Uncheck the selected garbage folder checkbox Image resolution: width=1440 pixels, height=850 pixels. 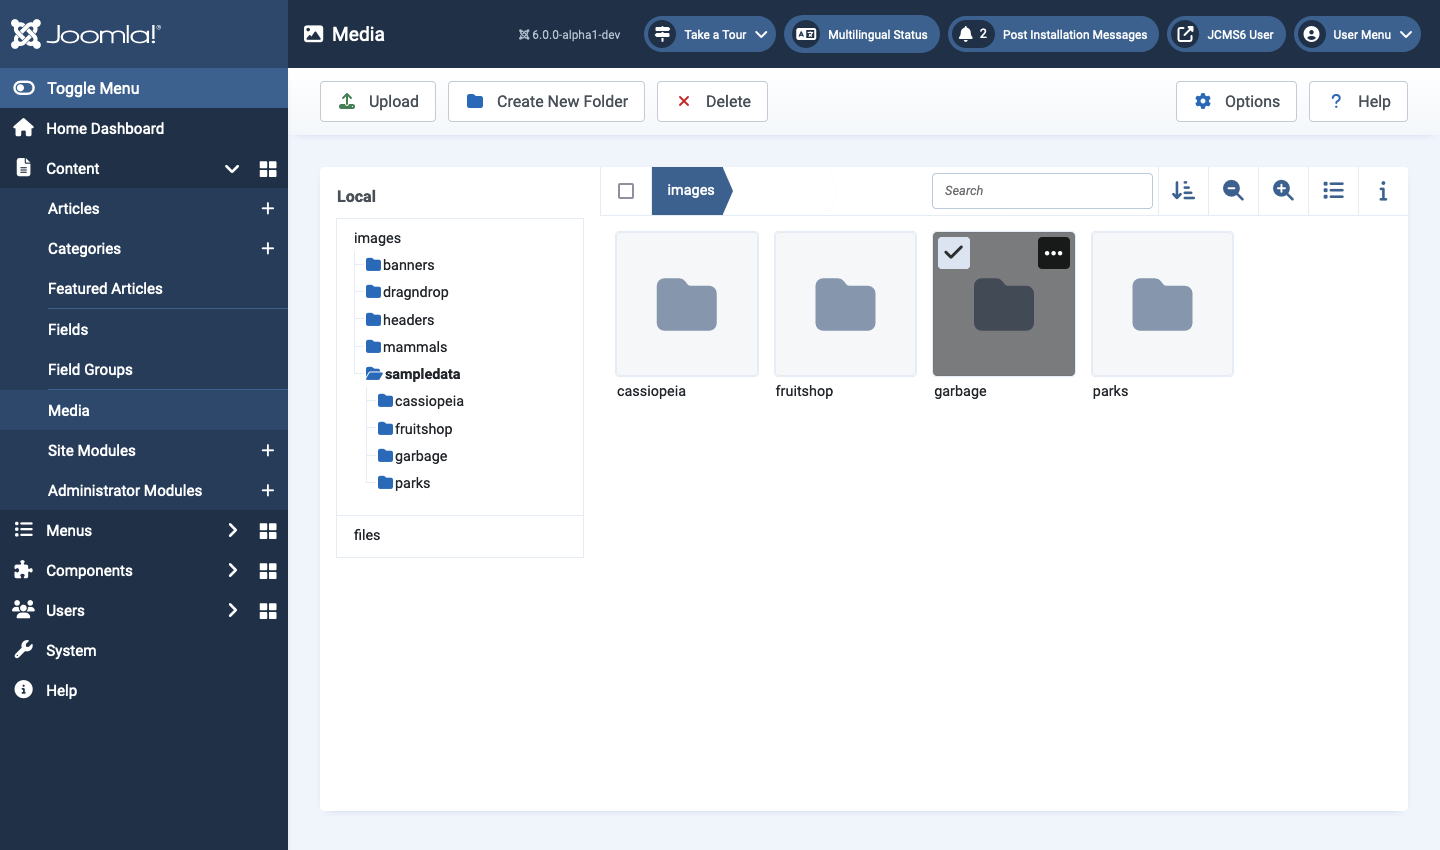click(x=954, y=253)
